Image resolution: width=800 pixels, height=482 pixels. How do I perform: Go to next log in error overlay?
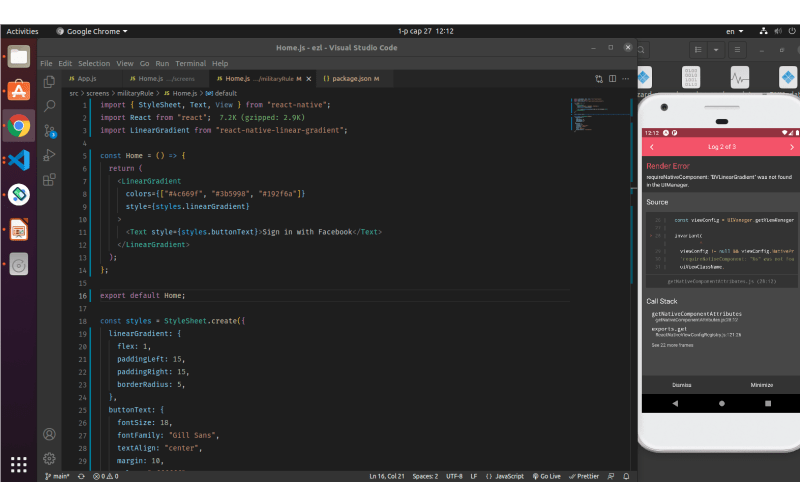(x=792, y=147)
